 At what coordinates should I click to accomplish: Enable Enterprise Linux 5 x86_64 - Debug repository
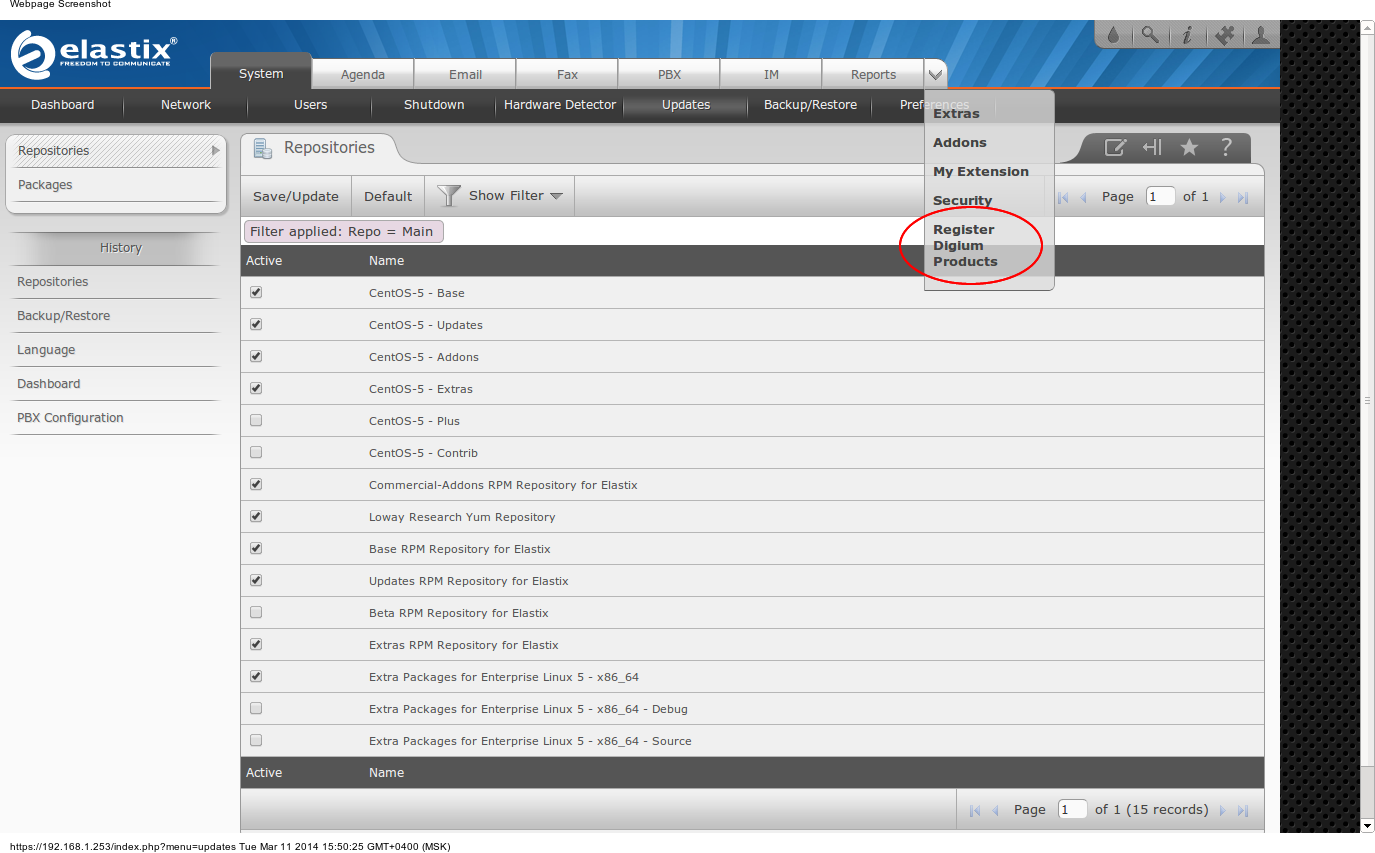[256, 708]
